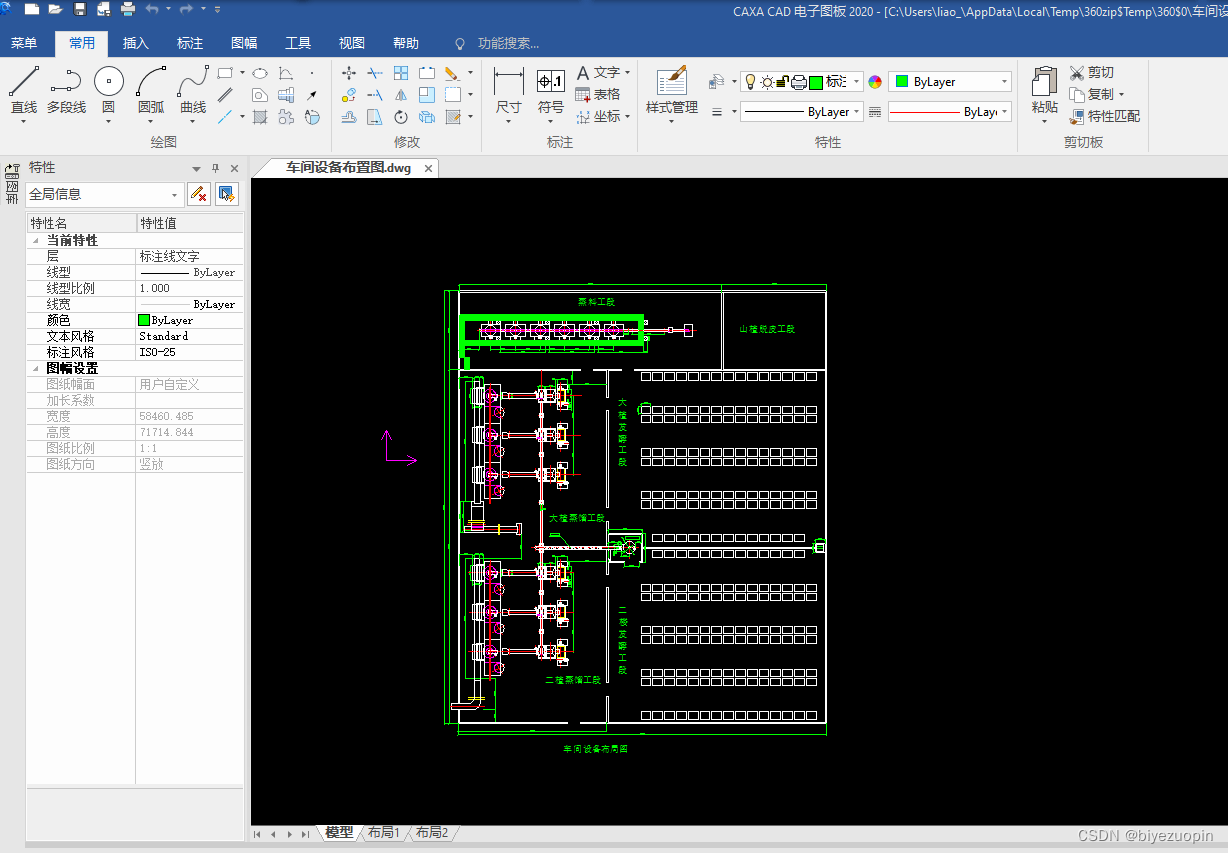Viewport: 1228px width, 853px height.
Task: Click the 图库 side panel tab
Action: click(x=12, y=183)
